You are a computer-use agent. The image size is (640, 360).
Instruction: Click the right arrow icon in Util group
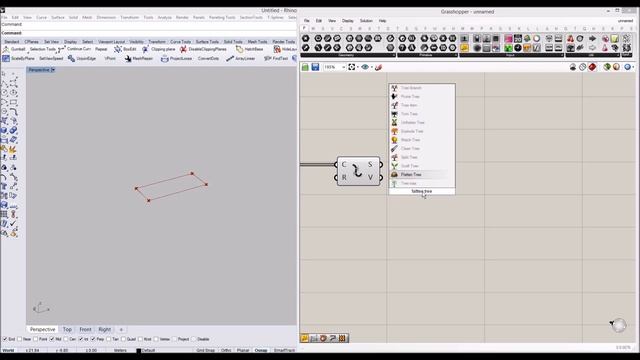point(592,39)
